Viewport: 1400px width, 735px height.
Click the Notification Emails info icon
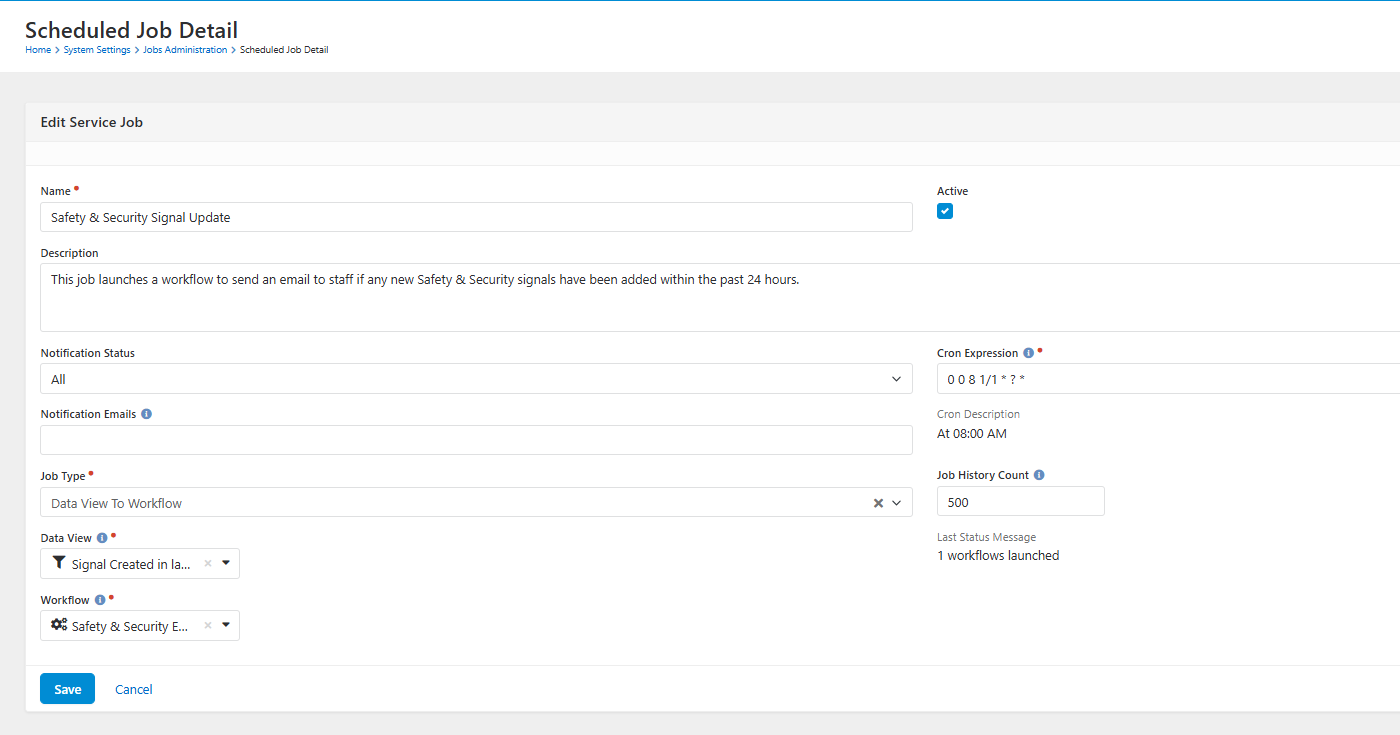[147, 414]
